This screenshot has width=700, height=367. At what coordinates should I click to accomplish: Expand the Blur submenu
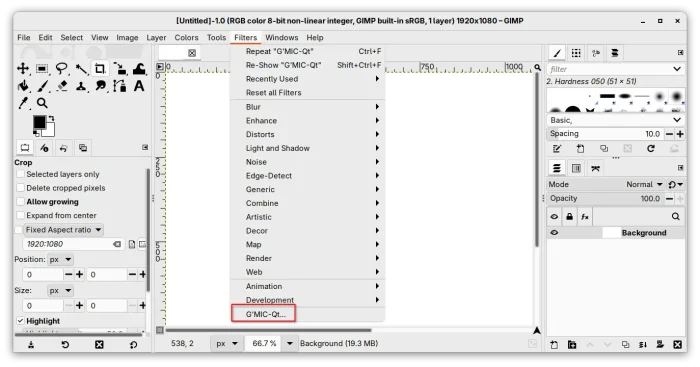click(x=307, y=107)
